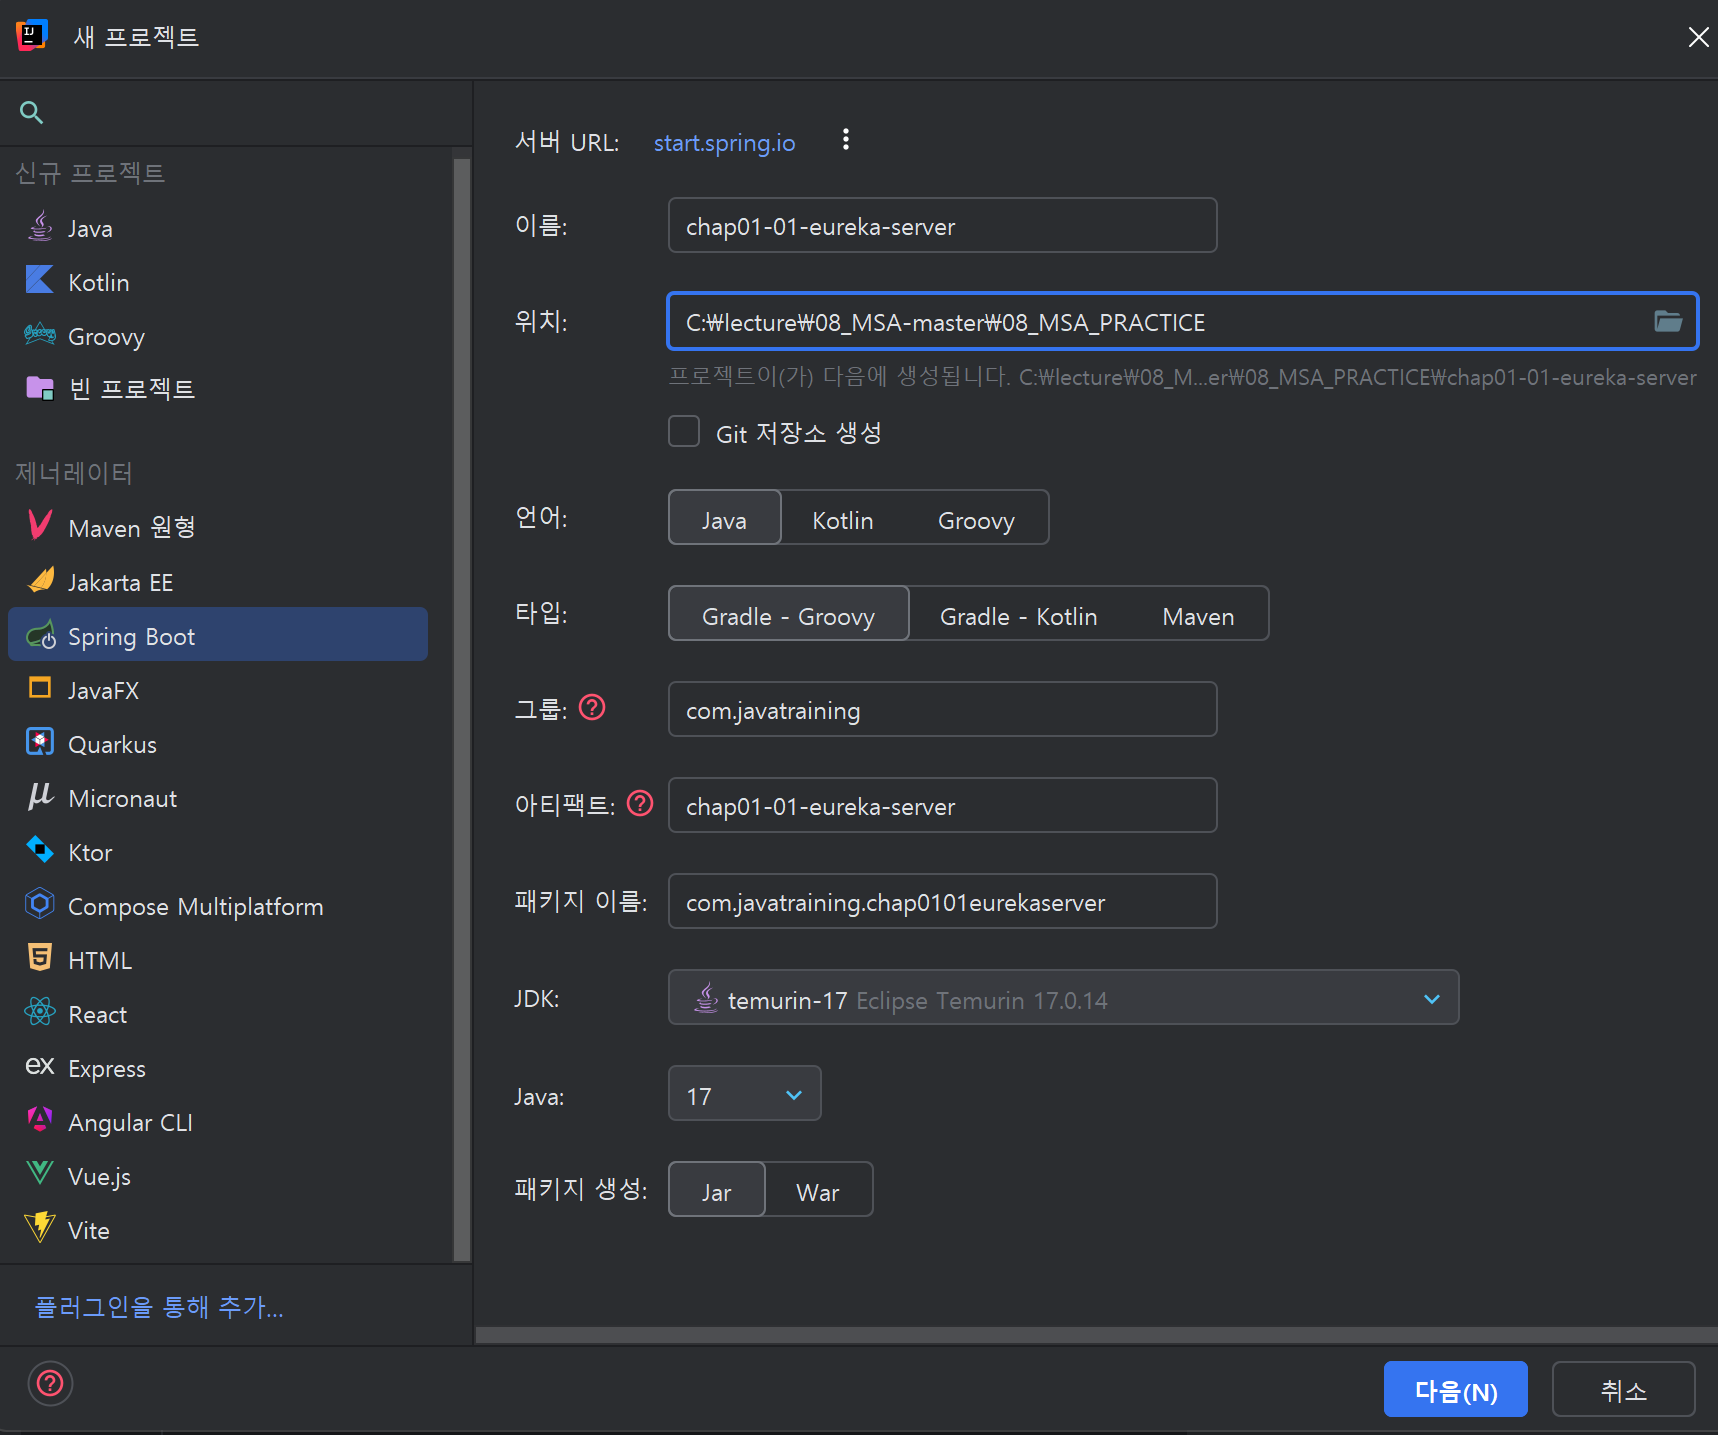Choose the Express generator icon
The image size is (1718, 1435).
tap(40, 1067)
